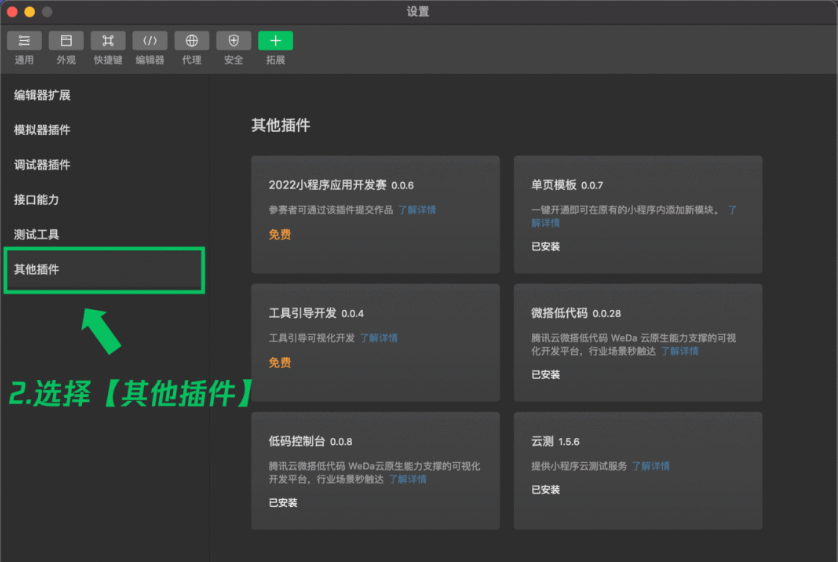The height and width of the screenshot is (562, 838).
Task: Open the 通用 general settings icon
Action: [x=24, y=41]
